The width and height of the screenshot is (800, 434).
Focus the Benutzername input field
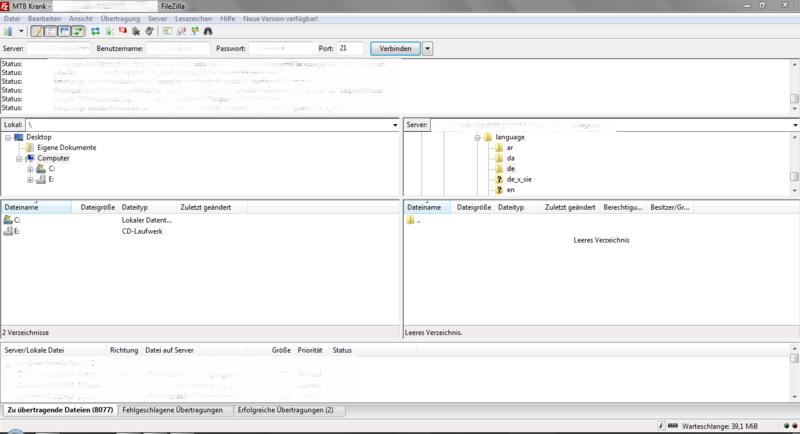[178, 48]
